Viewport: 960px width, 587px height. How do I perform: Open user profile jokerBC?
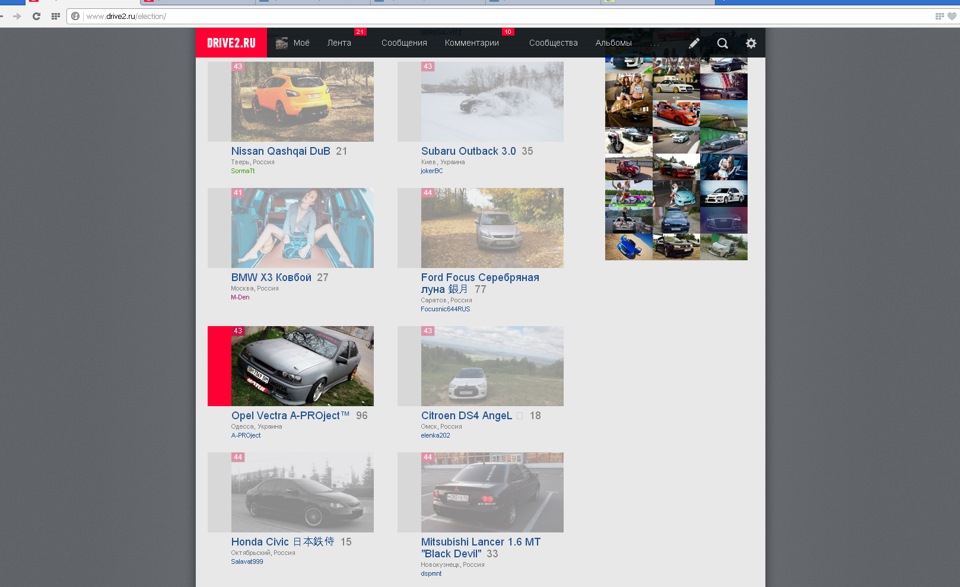(432, 171)
